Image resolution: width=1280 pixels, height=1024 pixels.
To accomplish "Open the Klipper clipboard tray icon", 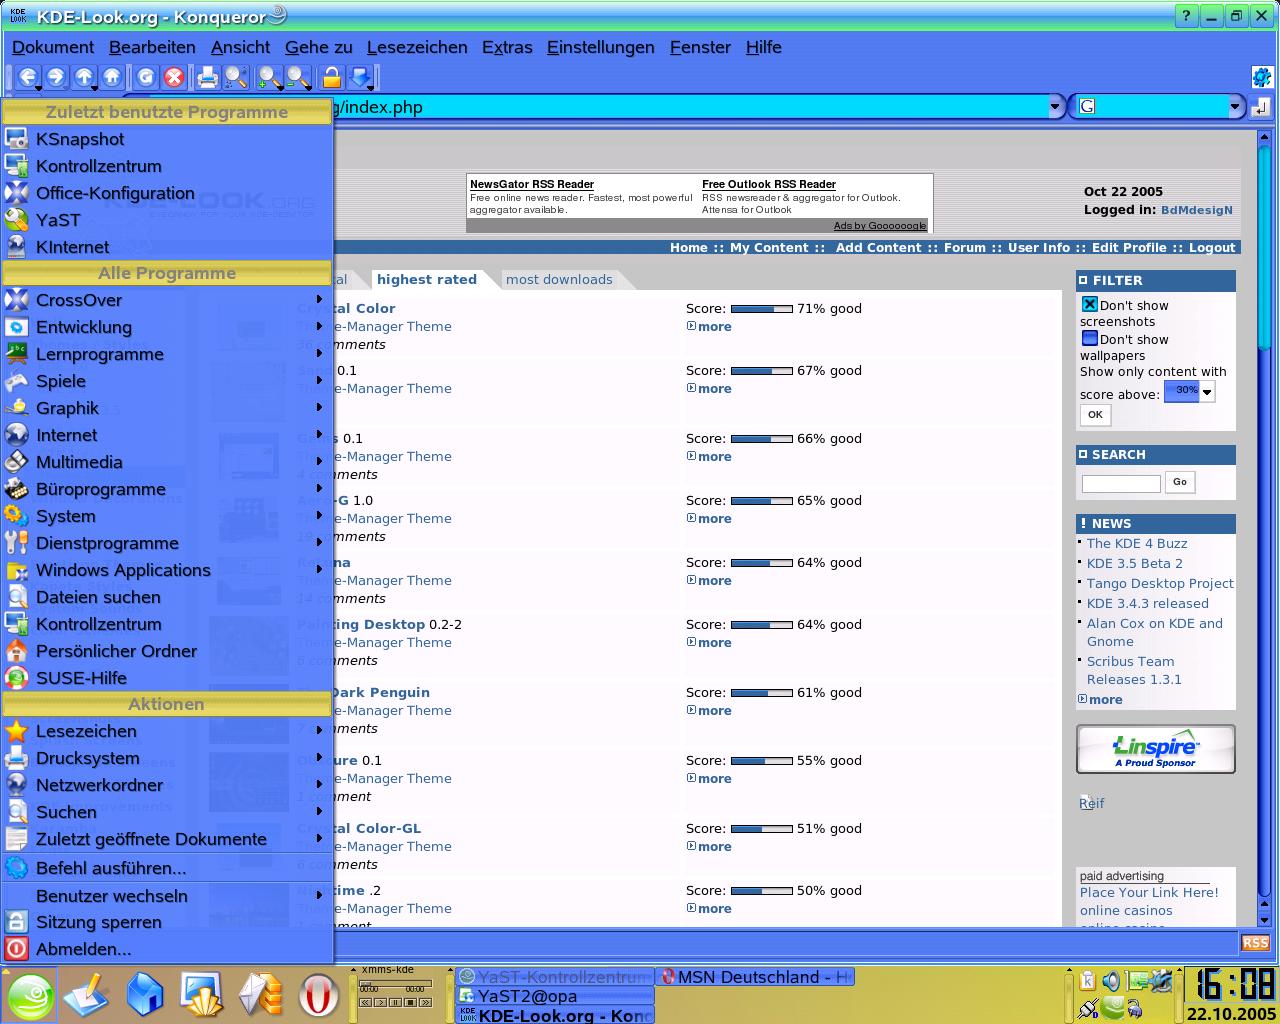I will 1088,982.
